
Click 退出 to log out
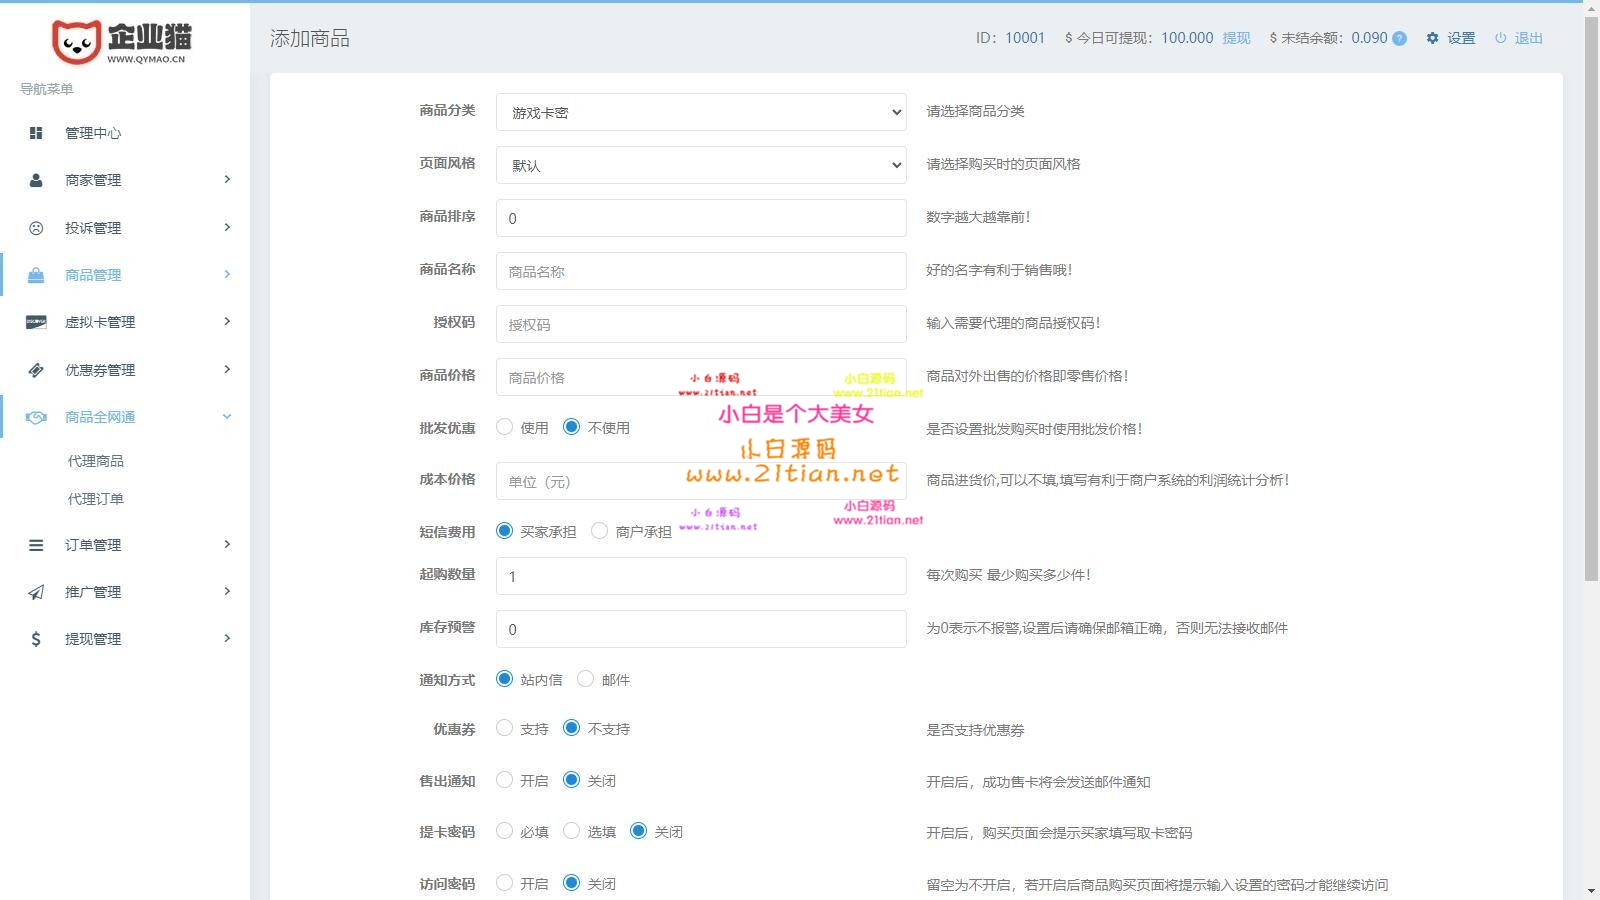tap(1528, 38)
